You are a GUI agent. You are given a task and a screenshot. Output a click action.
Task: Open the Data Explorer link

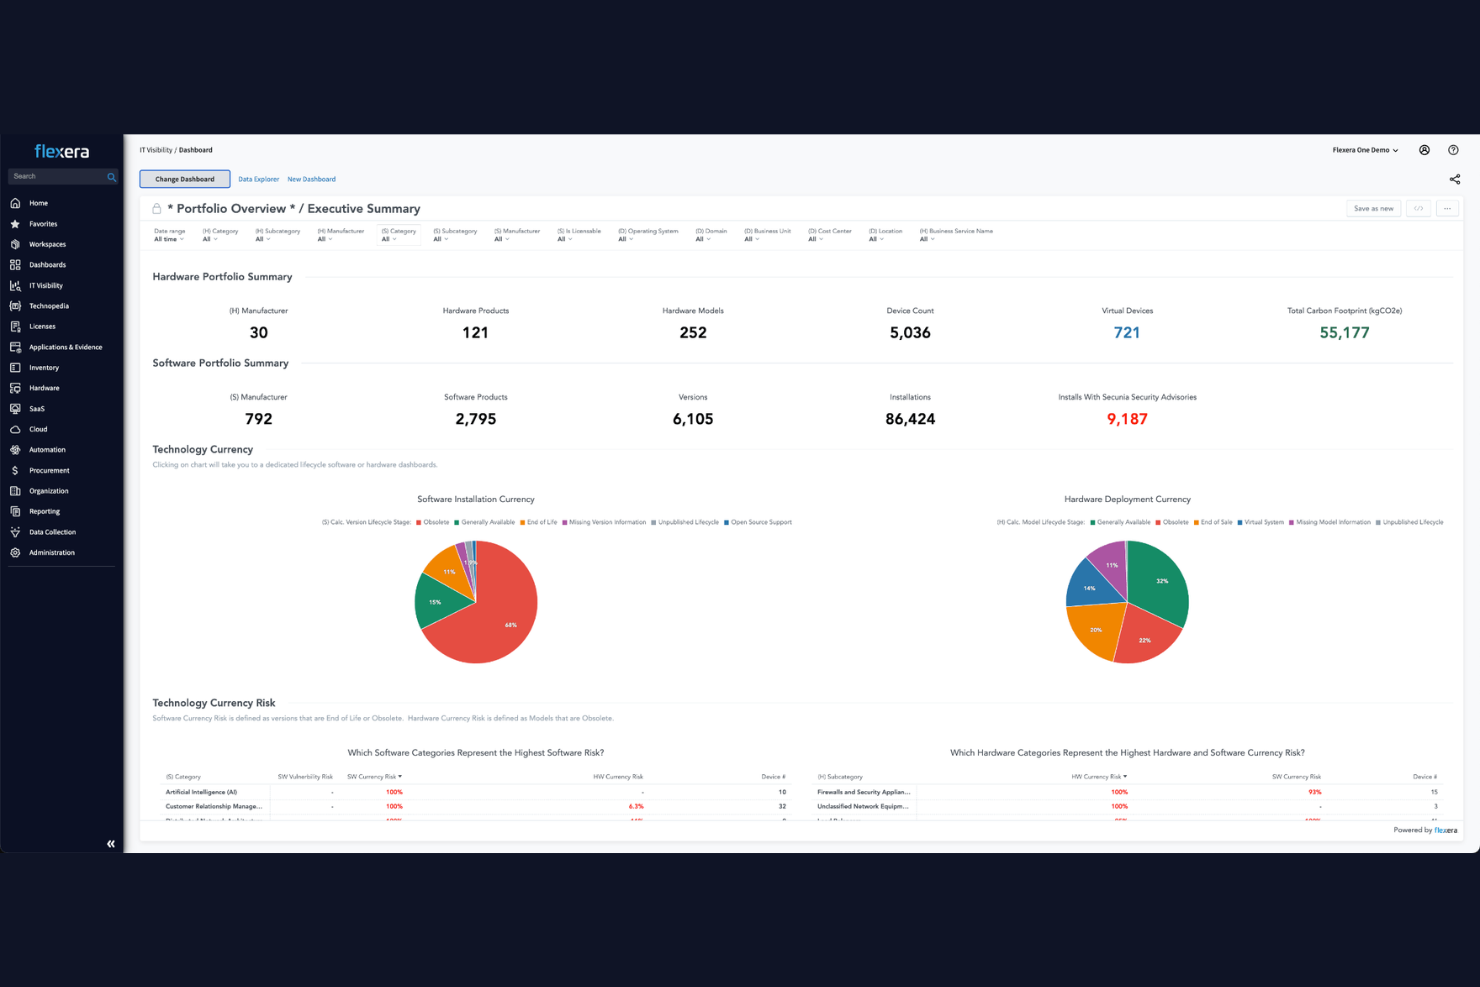click(x=258, y=179)
